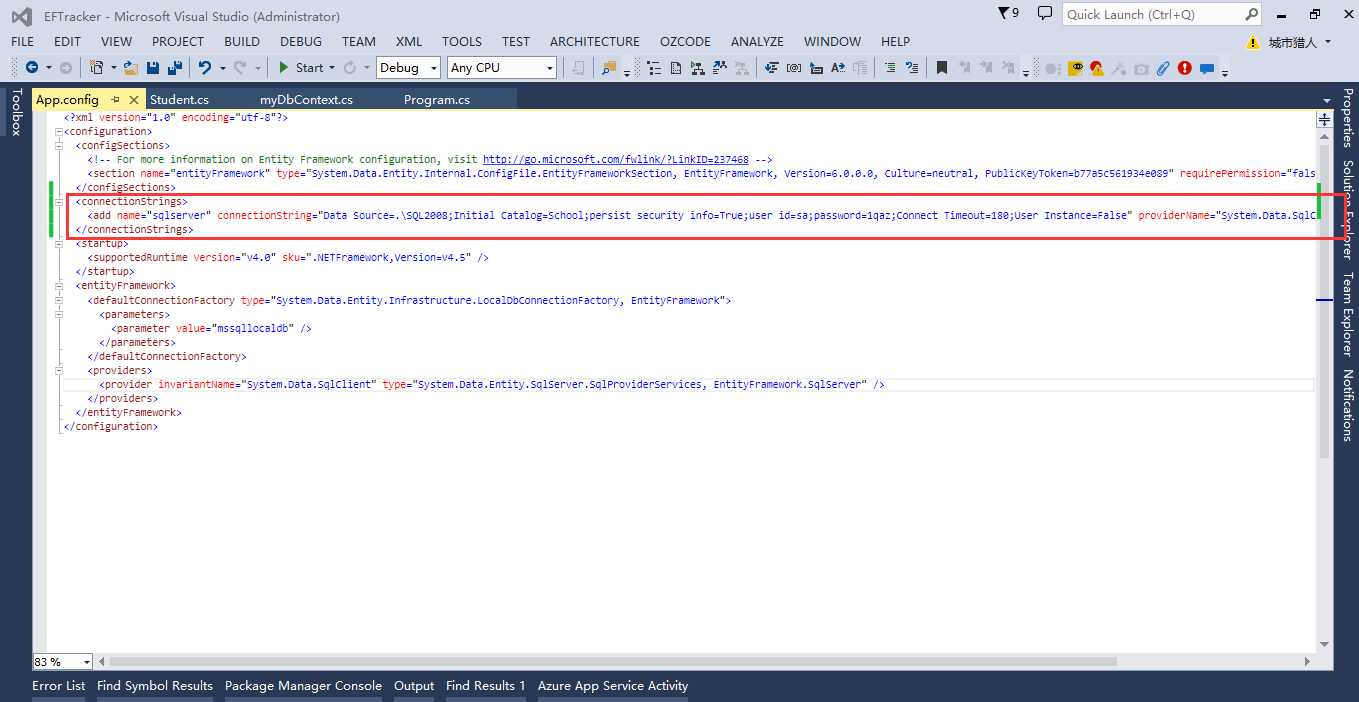Click the blue chat bubble toolbar icon
Image resolution: width=1359 pixels, height=702 pixels.
point(1206,68)
